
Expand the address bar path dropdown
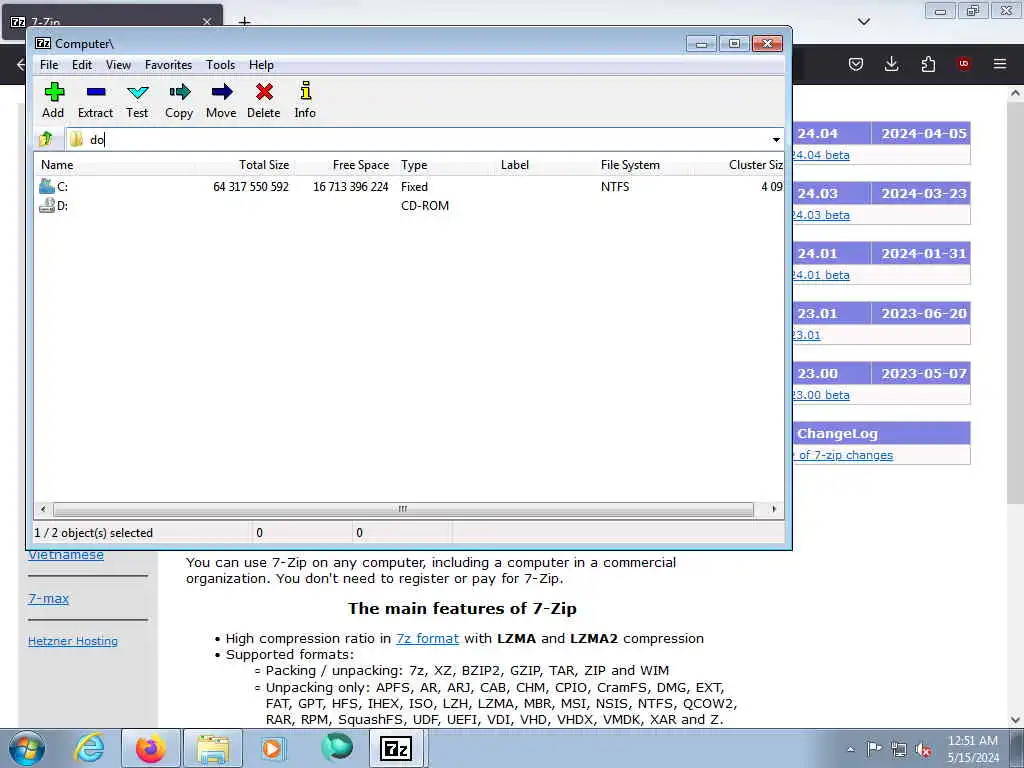point(776,140)
